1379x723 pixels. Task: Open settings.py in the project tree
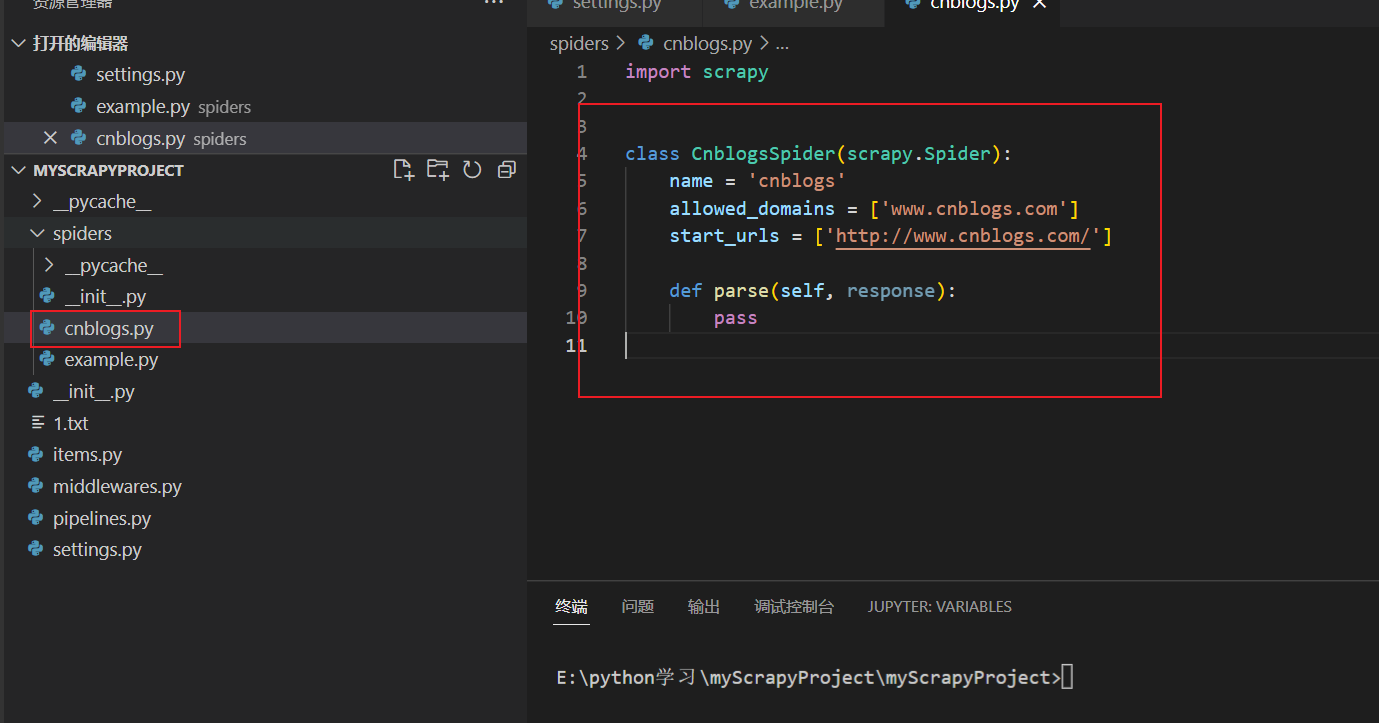265,549
